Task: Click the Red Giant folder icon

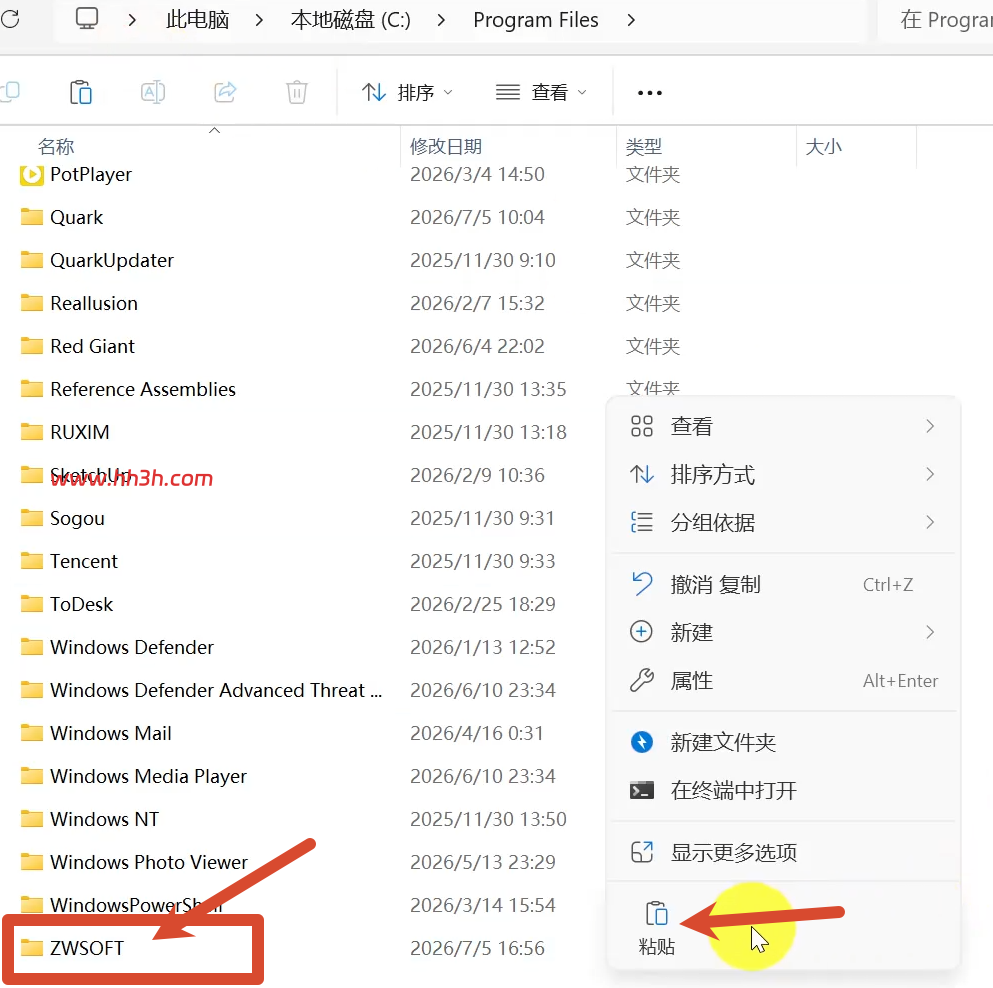Action: coord(32,346)
